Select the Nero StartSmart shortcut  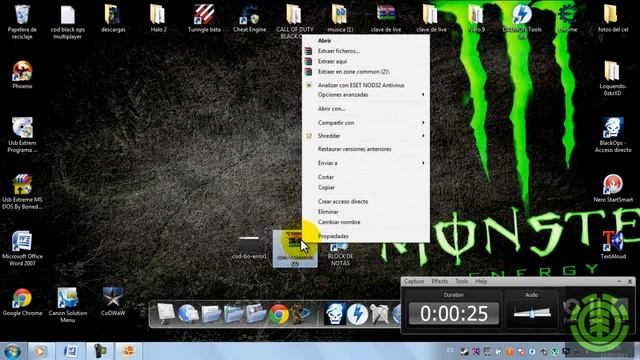tap(613, 188)
